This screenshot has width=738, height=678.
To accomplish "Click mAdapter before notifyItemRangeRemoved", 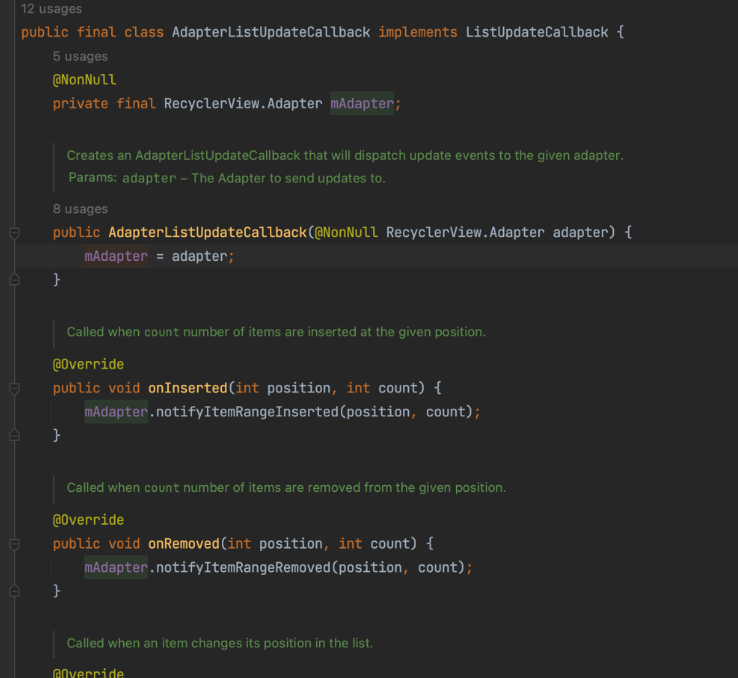I will (x=116, y=568).
